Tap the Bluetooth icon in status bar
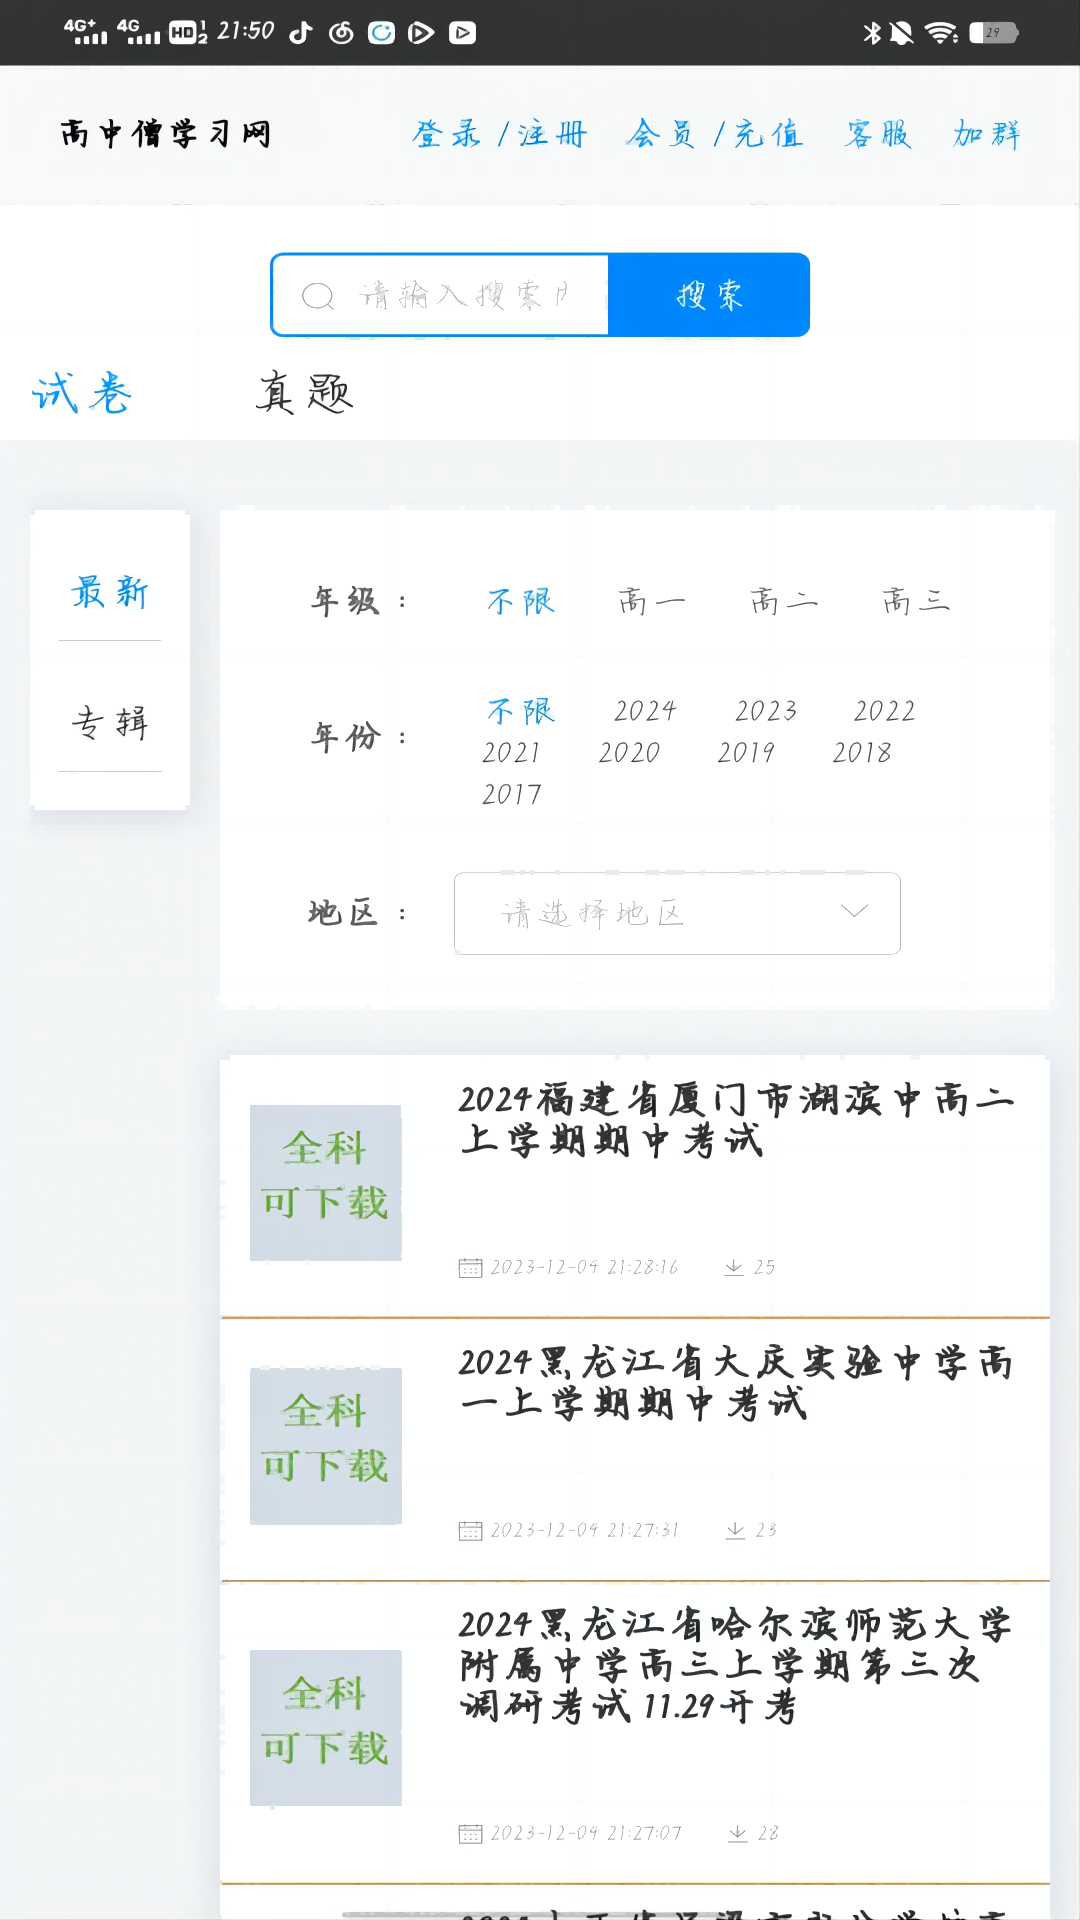This screenshot has width=1080, height=1920. 872,33
